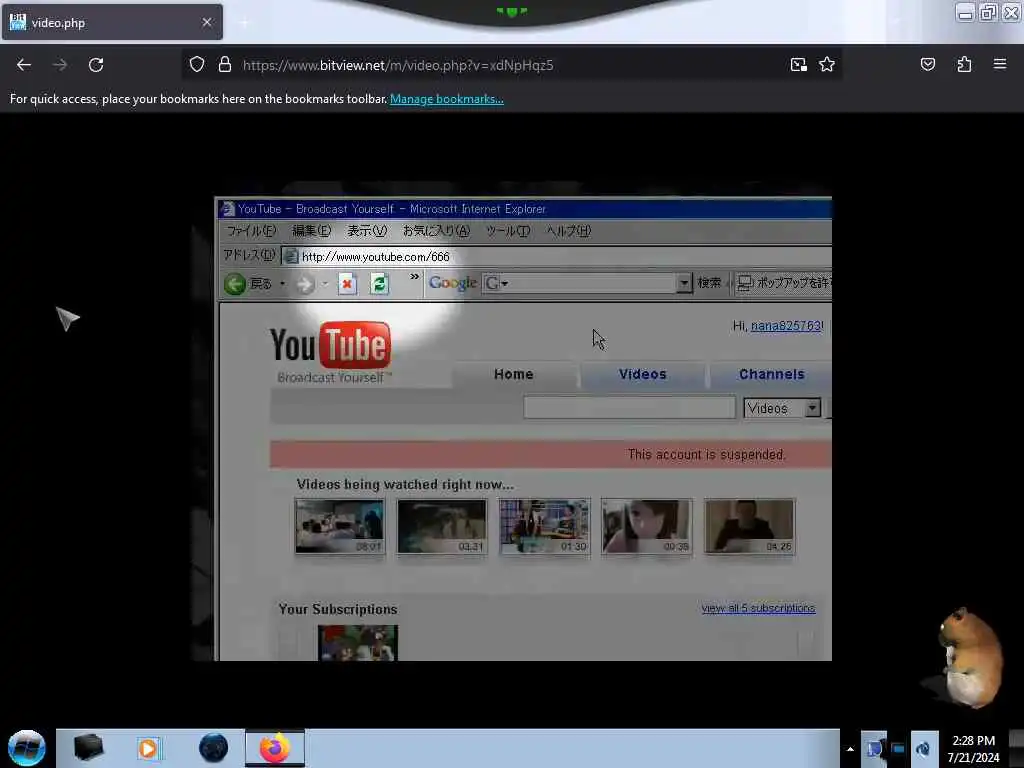Click the Firefox forward arrow

(x=59, y=65)
